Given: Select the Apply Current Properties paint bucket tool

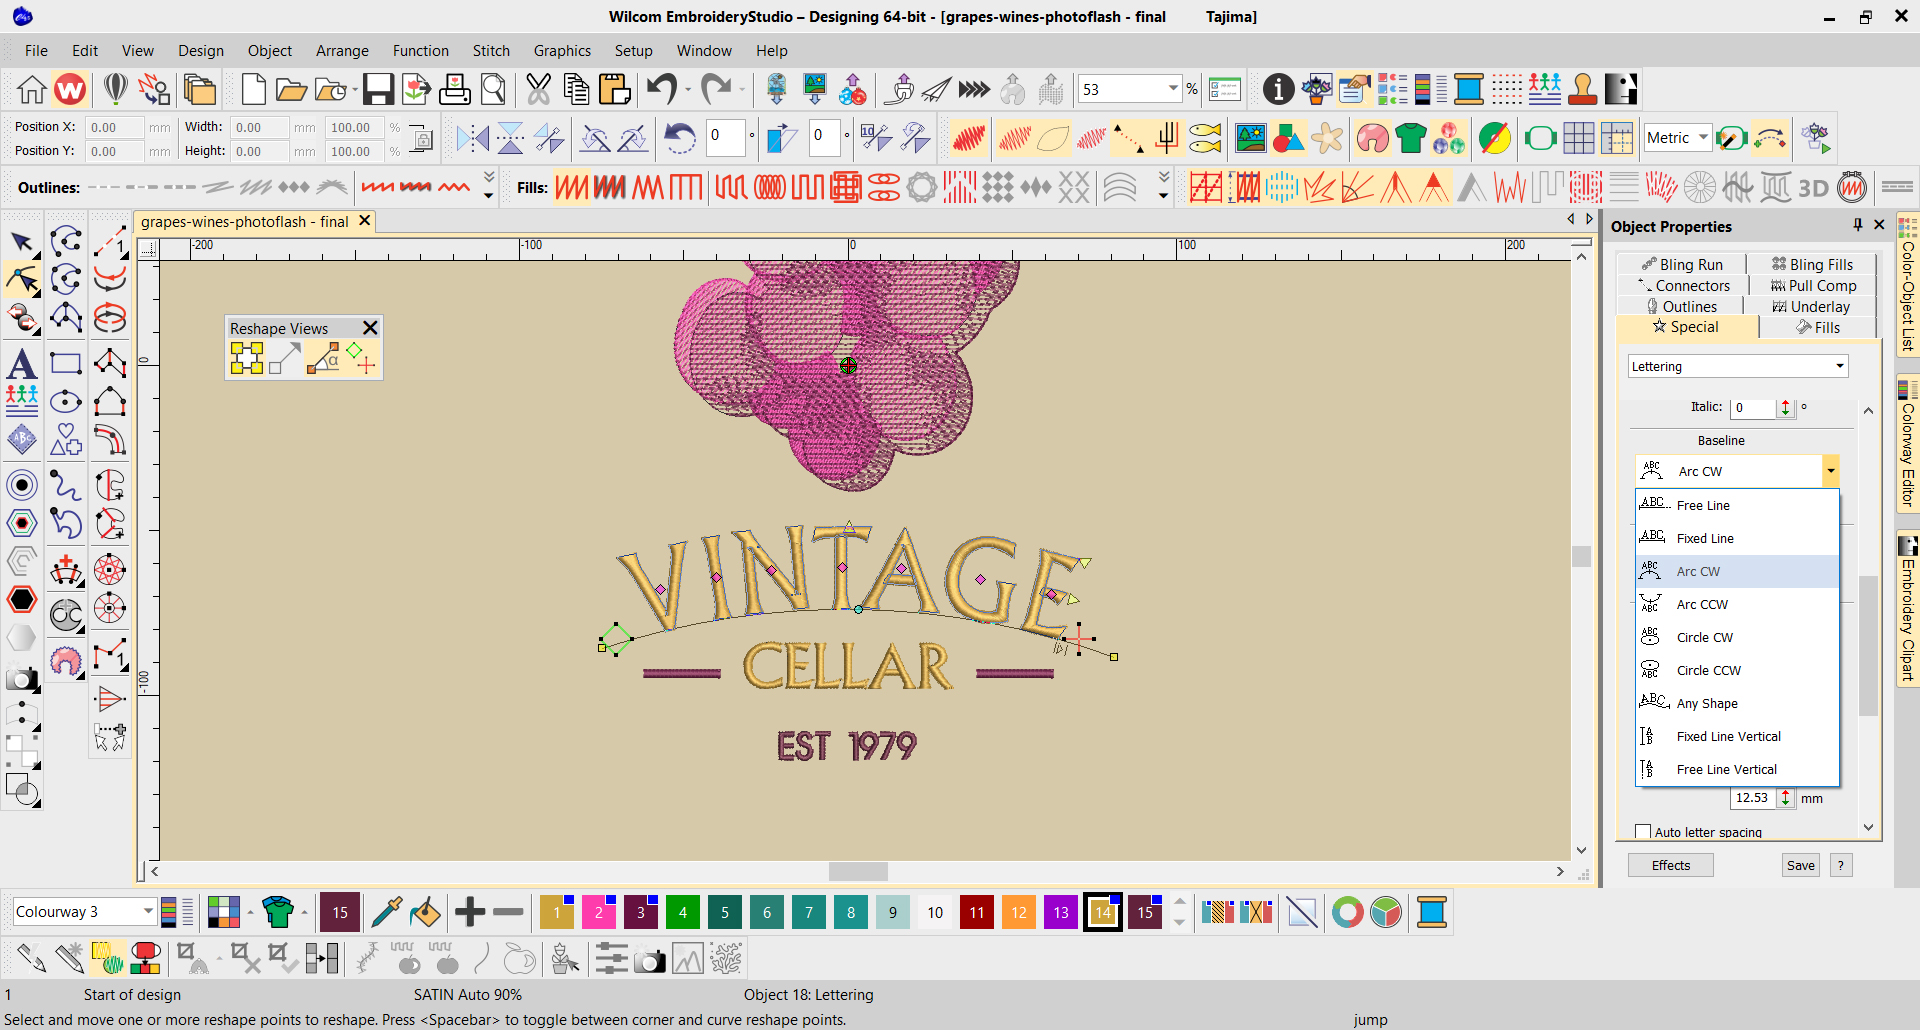Looking at the screenshot, I should click(x=426, y=912).
